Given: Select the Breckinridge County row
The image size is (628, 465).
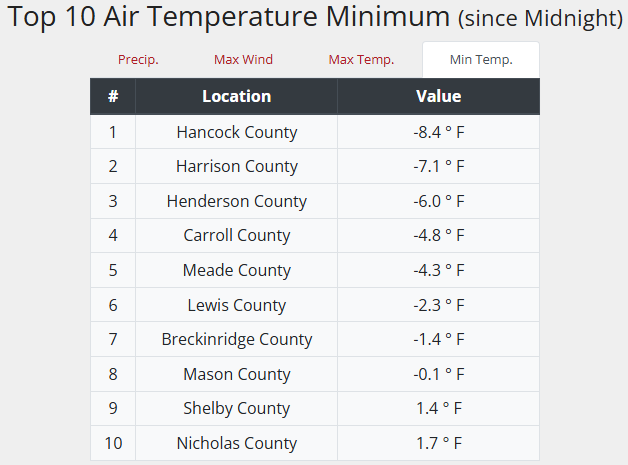Looking at the screenshot, I should click(237, 340).
